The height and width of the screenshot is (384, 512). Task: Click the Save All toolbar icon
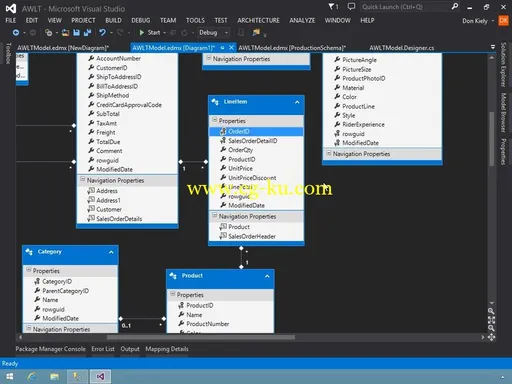point(87,32)
